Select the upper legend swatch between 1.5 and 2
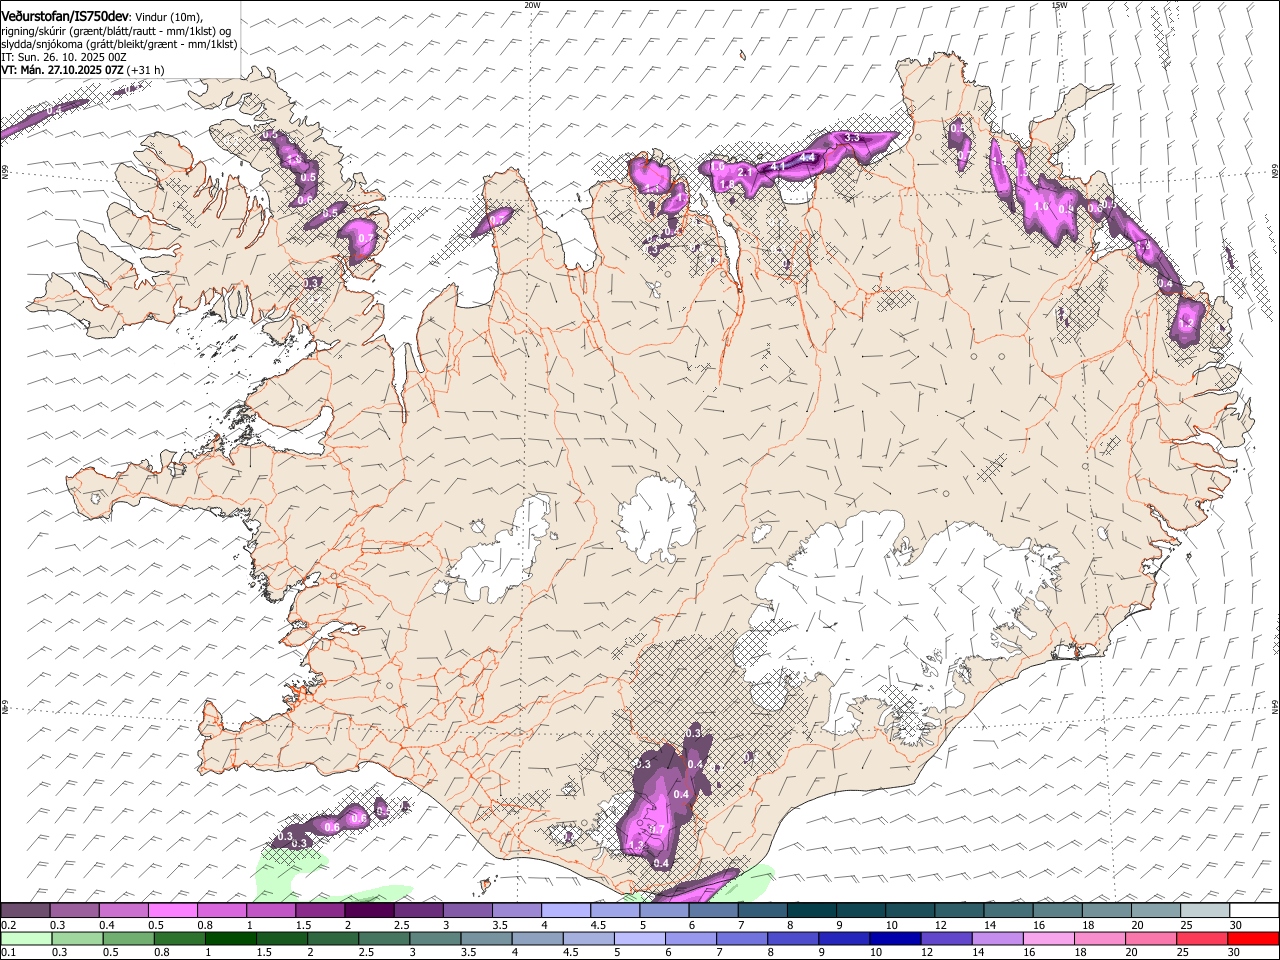Viewport: 1280px width, 960px height. (320, 911)
